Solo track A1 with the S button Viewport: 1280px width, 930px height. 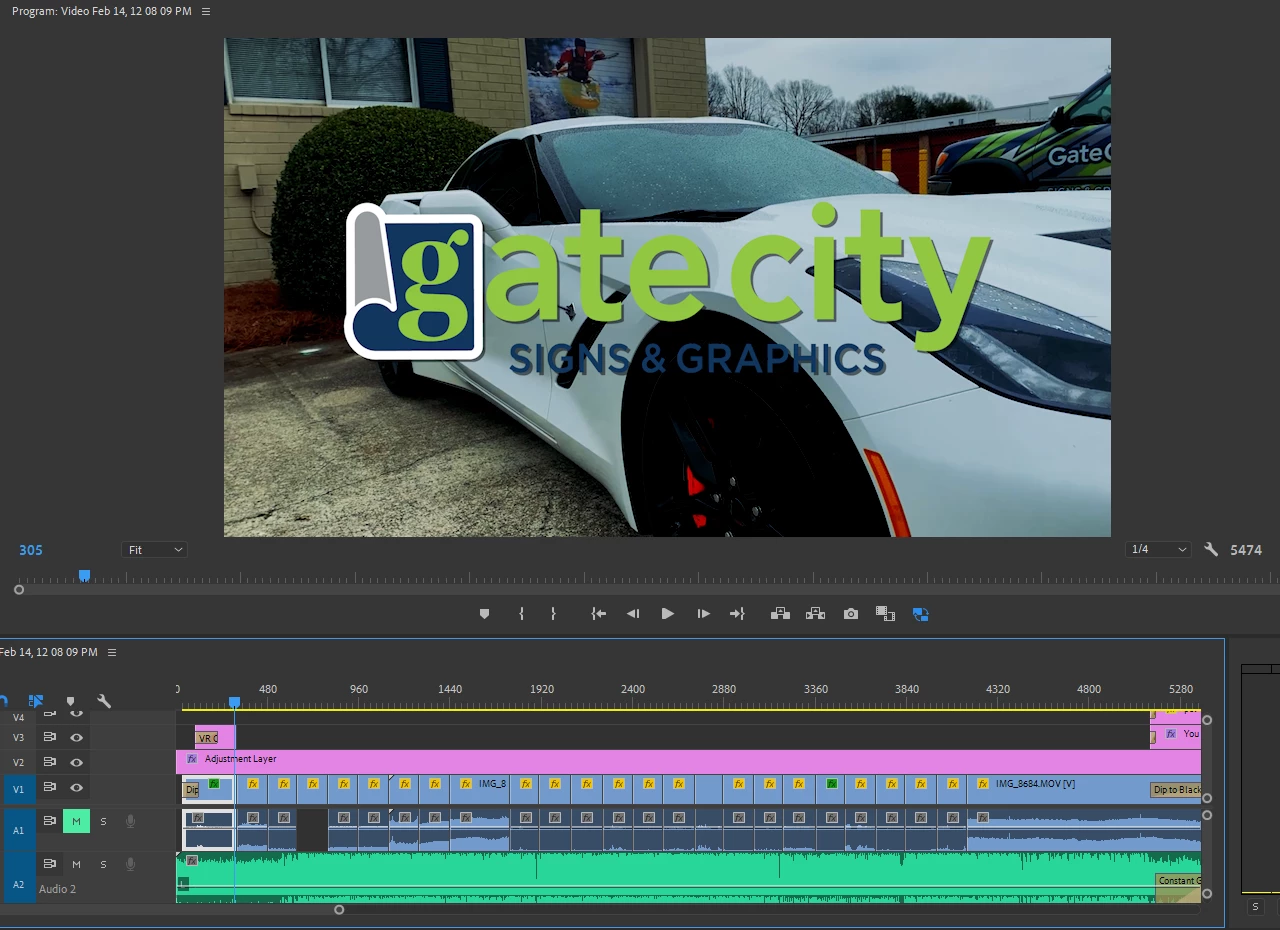tap(103, 821)
